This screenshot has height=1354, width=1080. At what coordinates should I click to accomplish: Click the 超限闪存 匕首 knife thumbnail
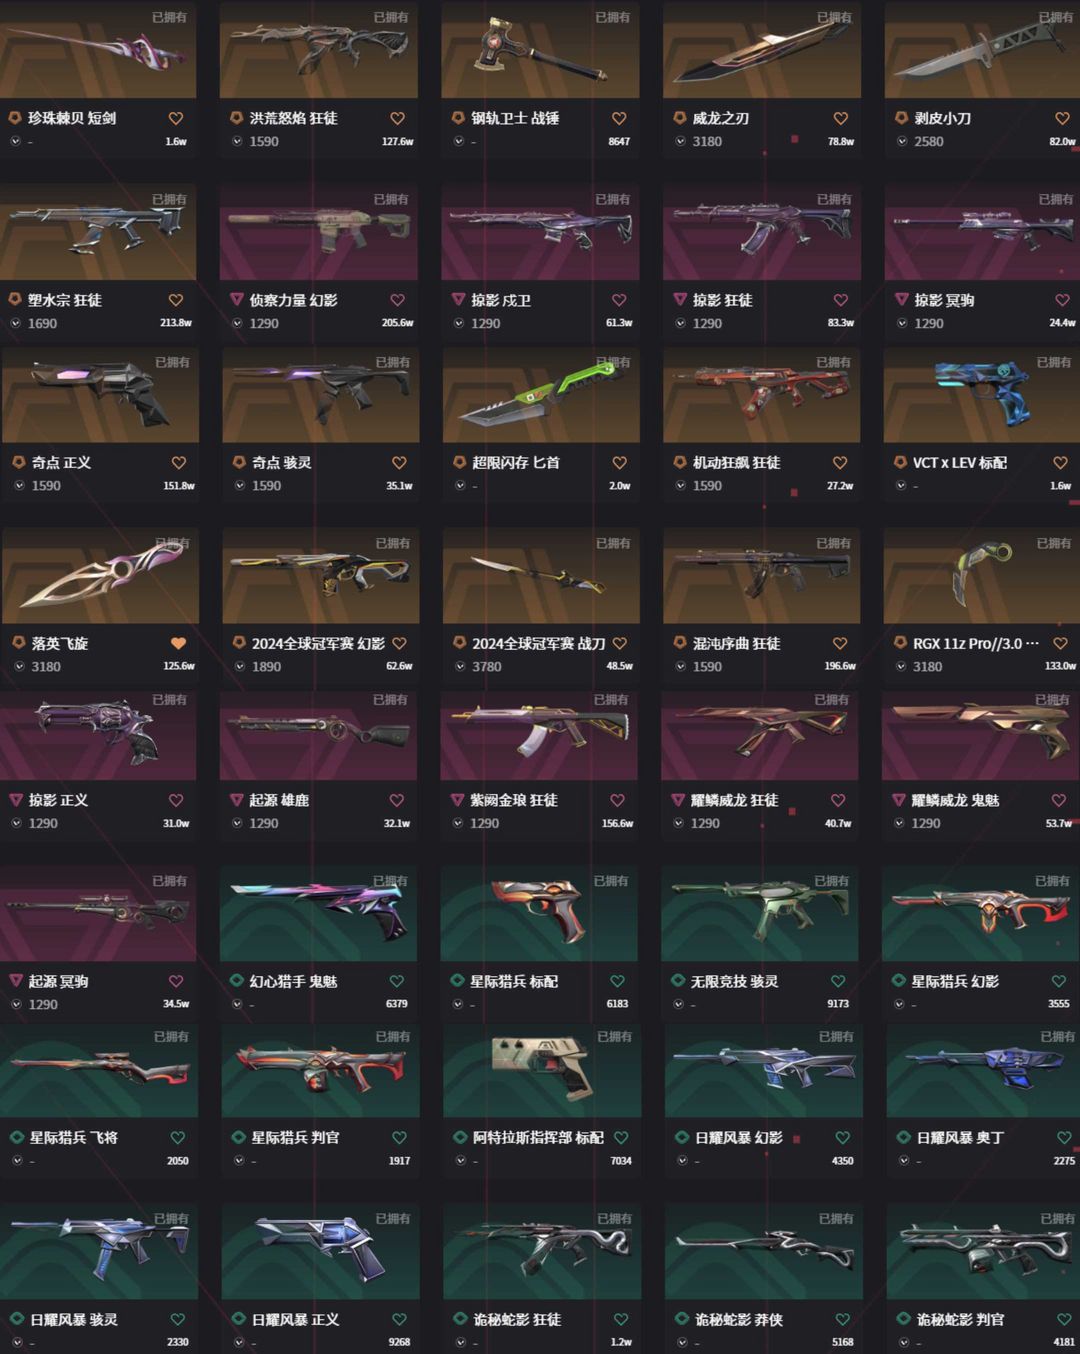541,395
